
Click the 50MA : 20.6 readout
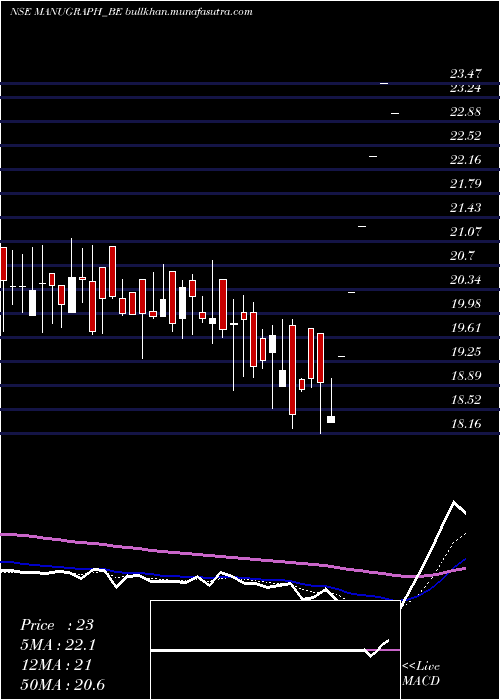click(x=63, y=685)
